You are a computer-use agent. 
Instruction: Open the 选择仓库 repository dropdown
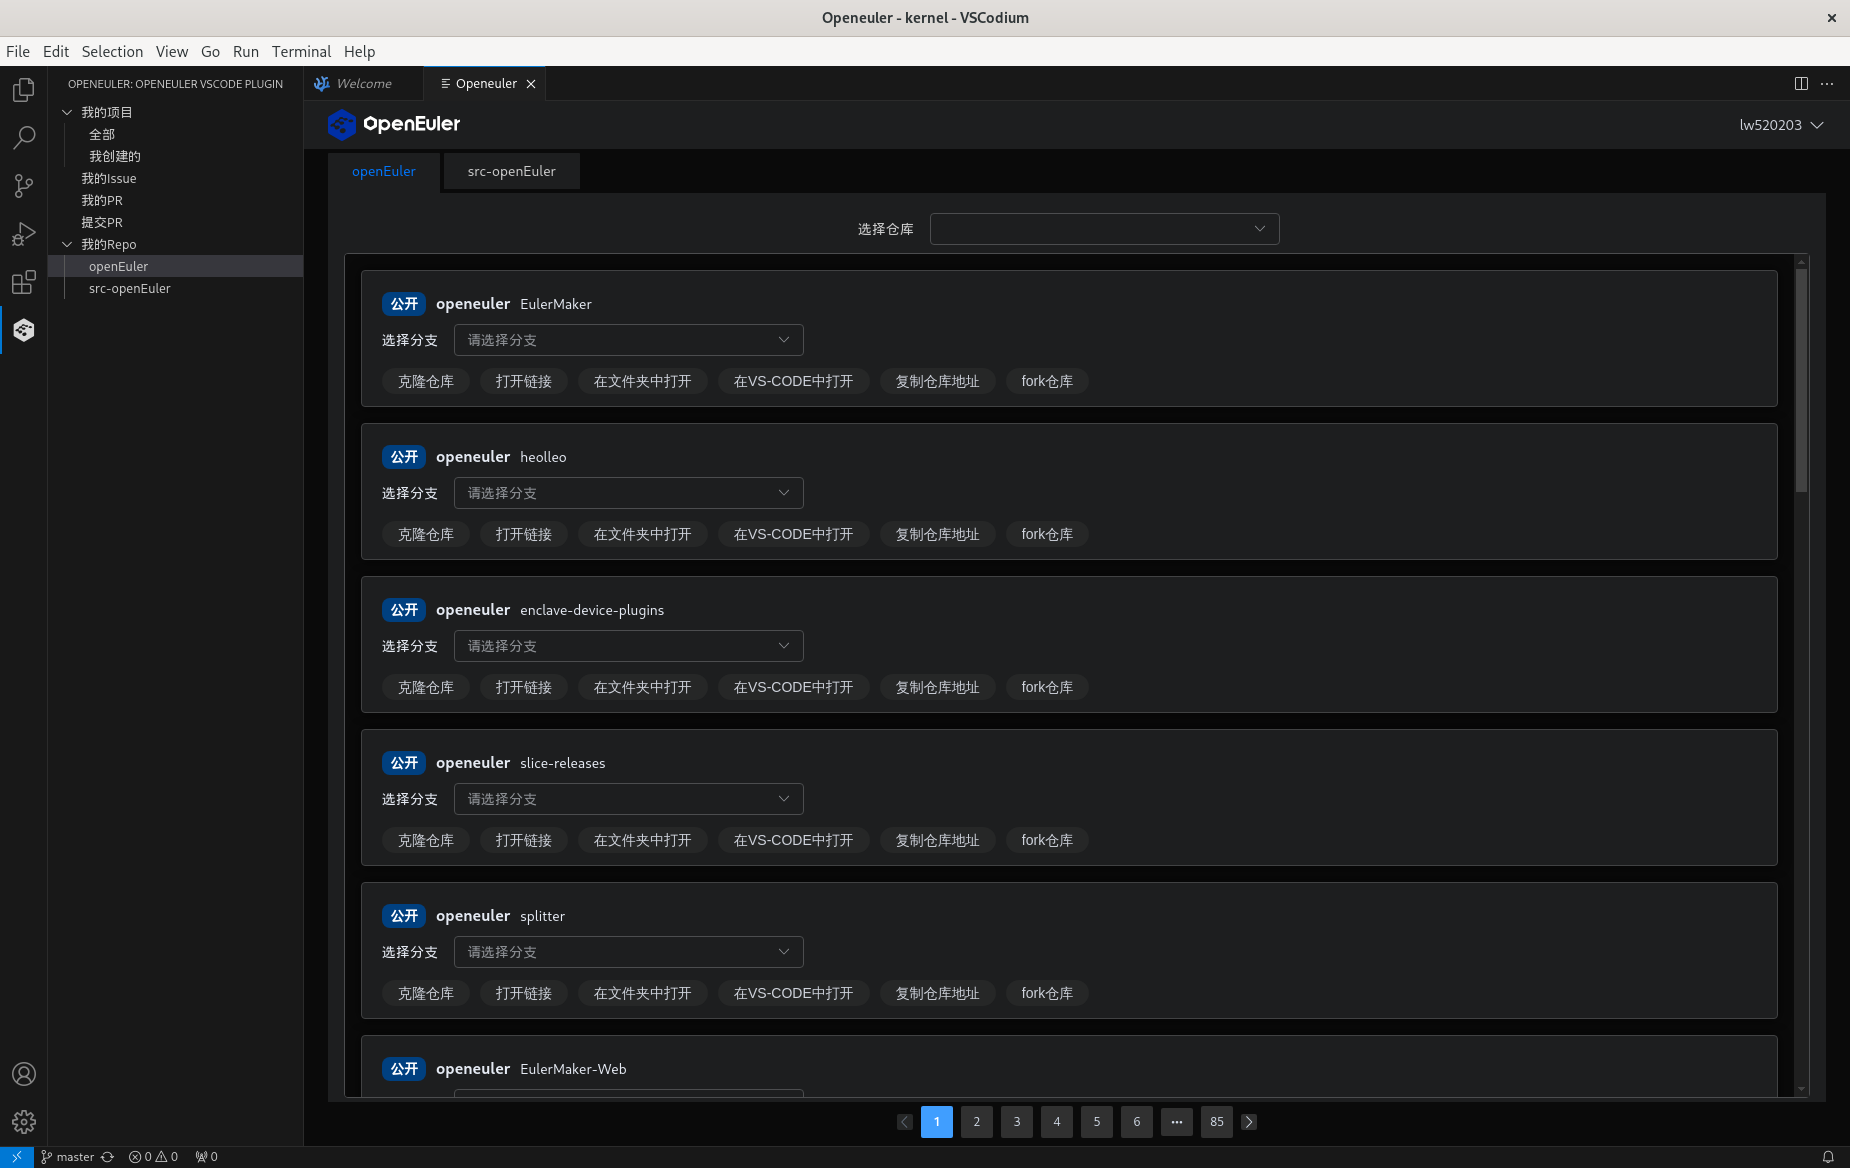pos(1104,229)
